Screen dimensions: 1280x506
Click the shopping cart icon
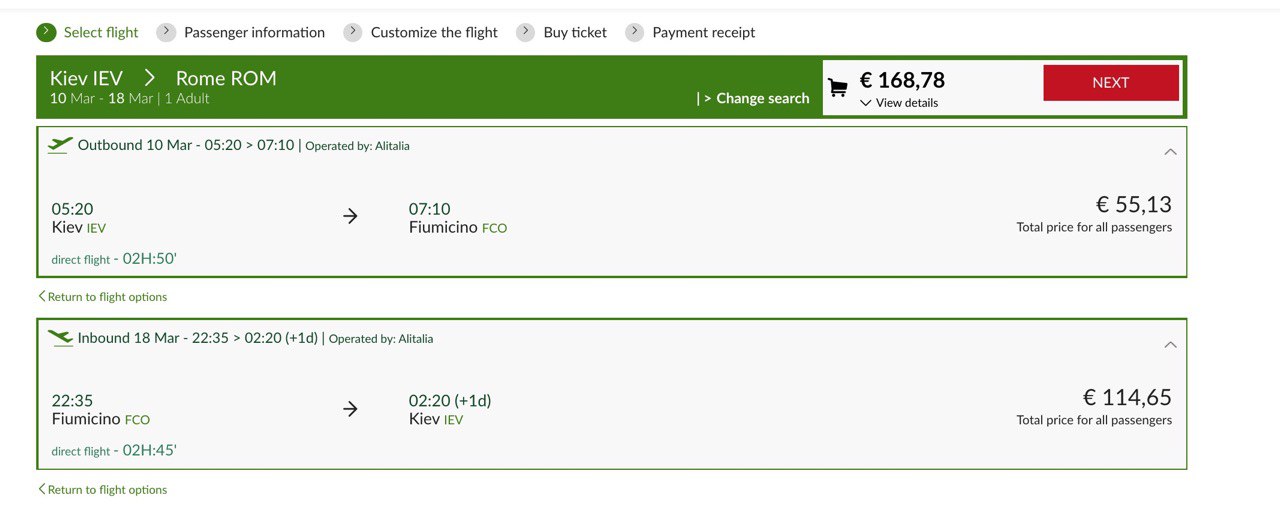pyautogui.click(x=838, y=88)
